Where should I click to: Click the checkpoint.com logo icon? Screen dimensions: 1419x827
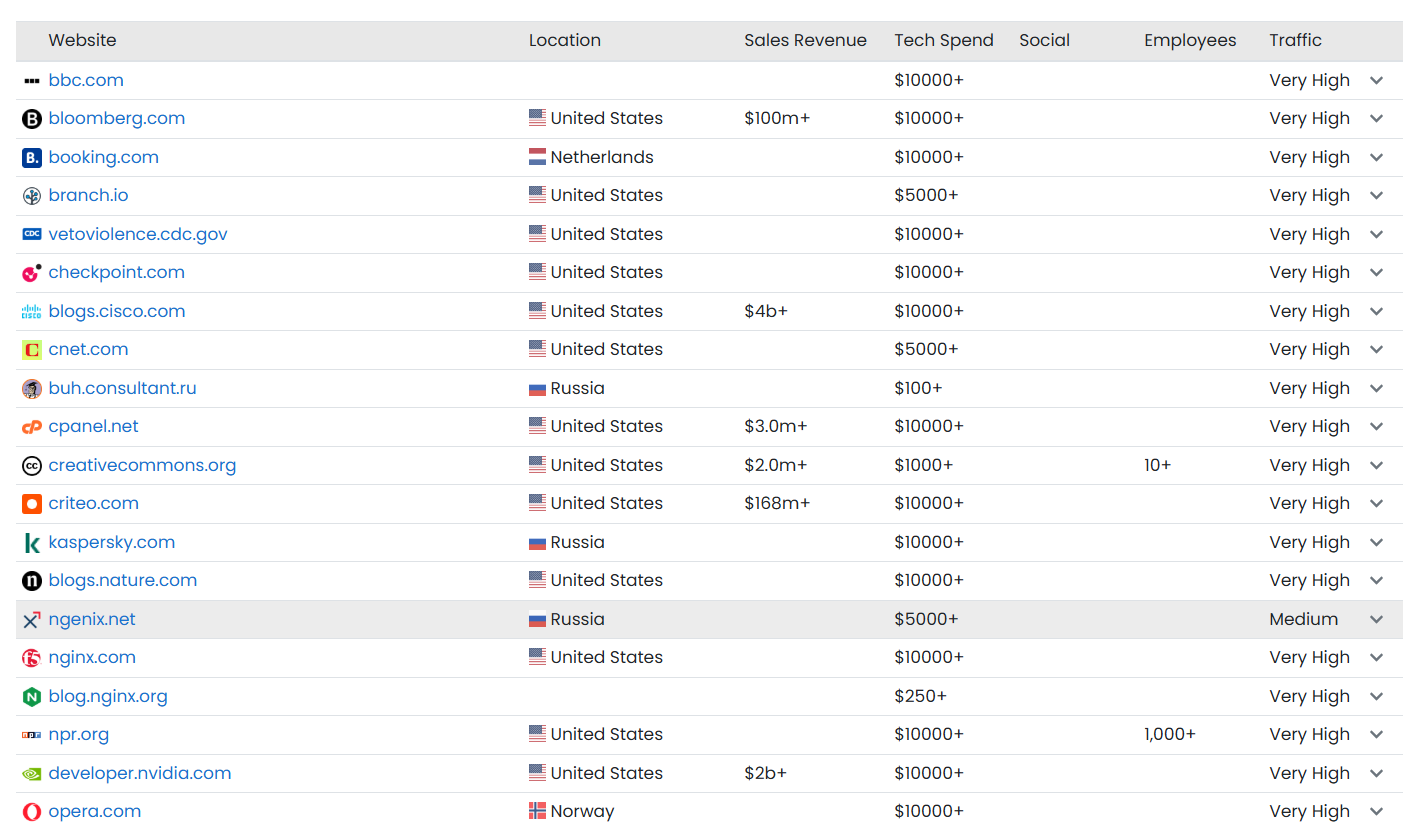tap(32, 273)
